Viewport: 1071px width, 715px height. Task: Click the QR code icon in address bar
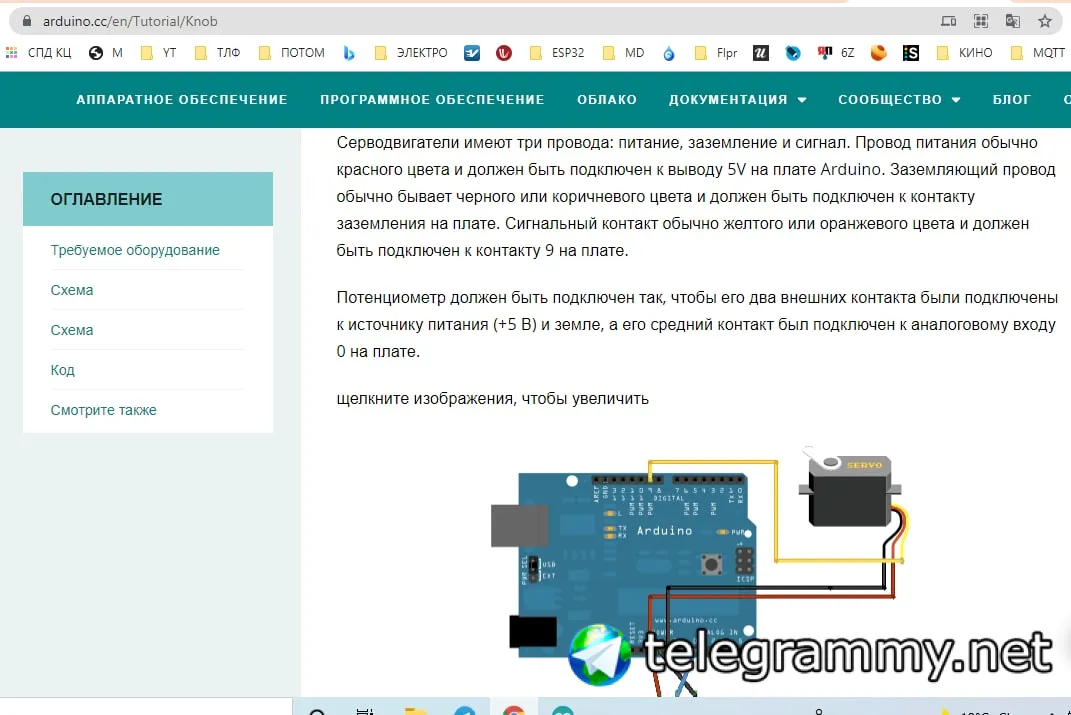pos(981,21)
